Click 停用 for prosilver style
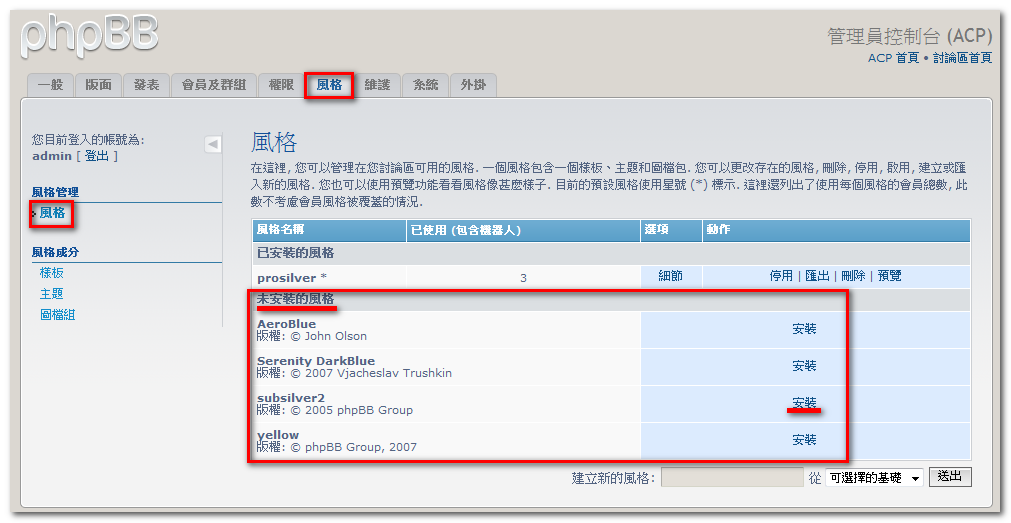The image size is (1011, 523). pos(781,276)
